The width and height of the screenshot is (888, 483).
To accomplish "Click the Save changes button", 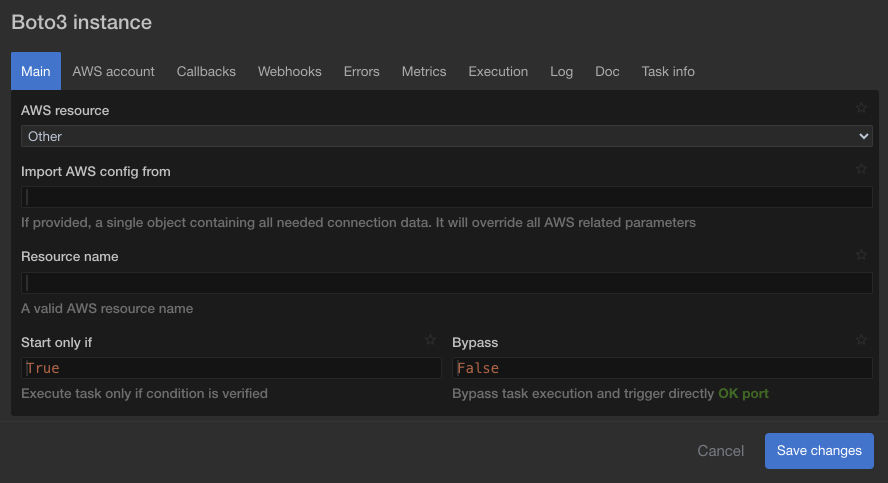I will [x=819, y=451].
